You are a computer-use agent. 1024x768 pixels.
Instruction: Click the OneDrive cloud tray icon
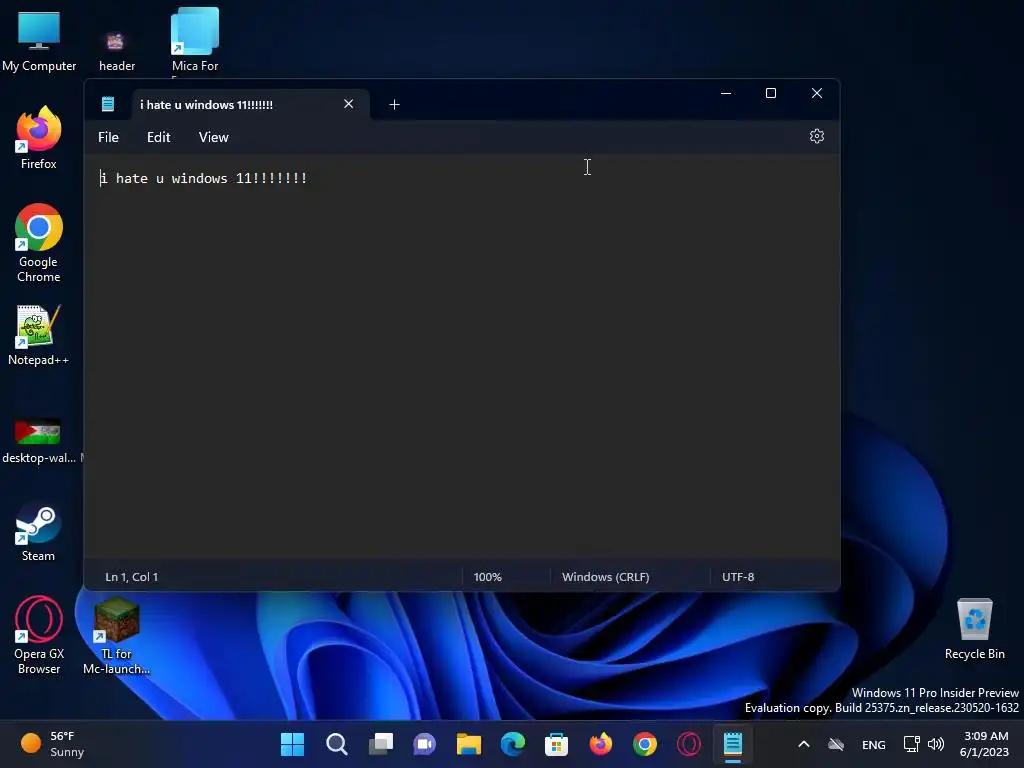pos(836,744)
